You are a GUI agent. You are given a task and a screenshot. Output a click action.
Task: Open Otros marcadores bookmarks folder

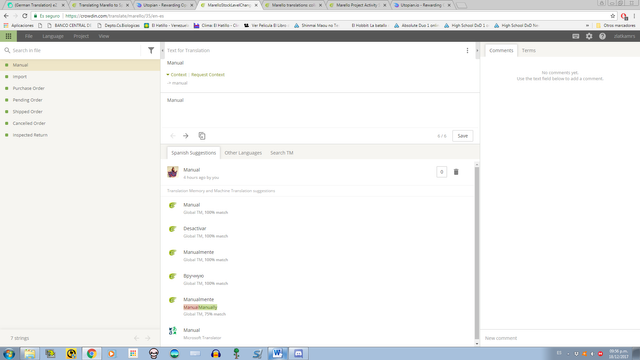616,25
